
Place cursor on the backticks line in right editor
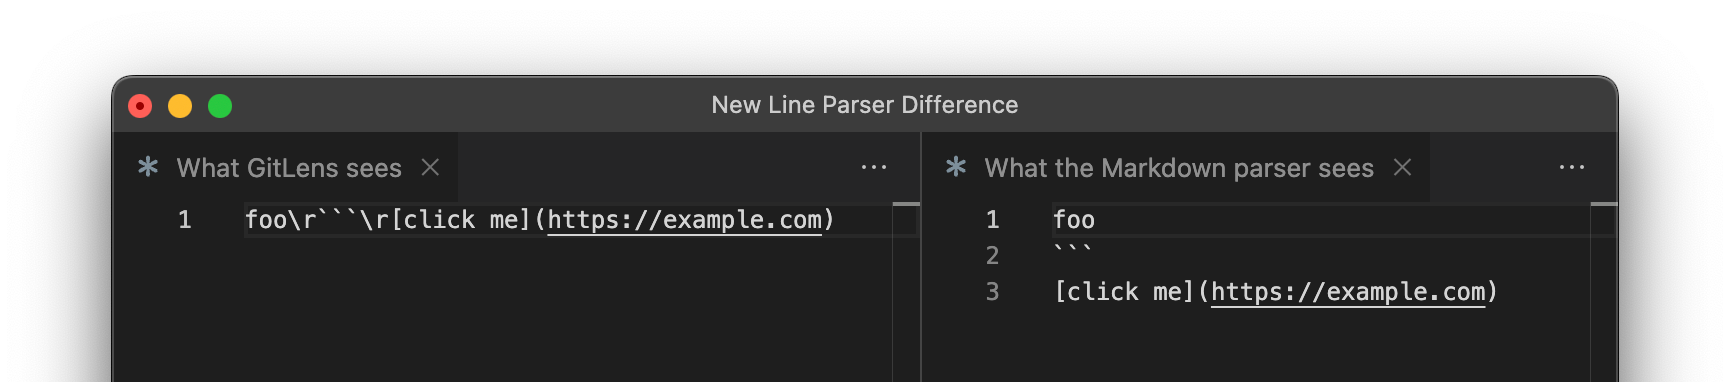point(1073,251)
